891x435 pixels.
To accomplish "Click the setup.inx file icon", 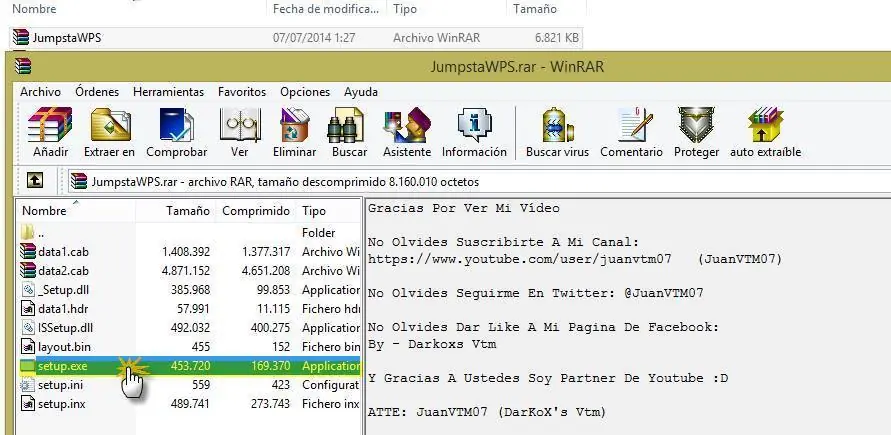I will pos(27,404).
